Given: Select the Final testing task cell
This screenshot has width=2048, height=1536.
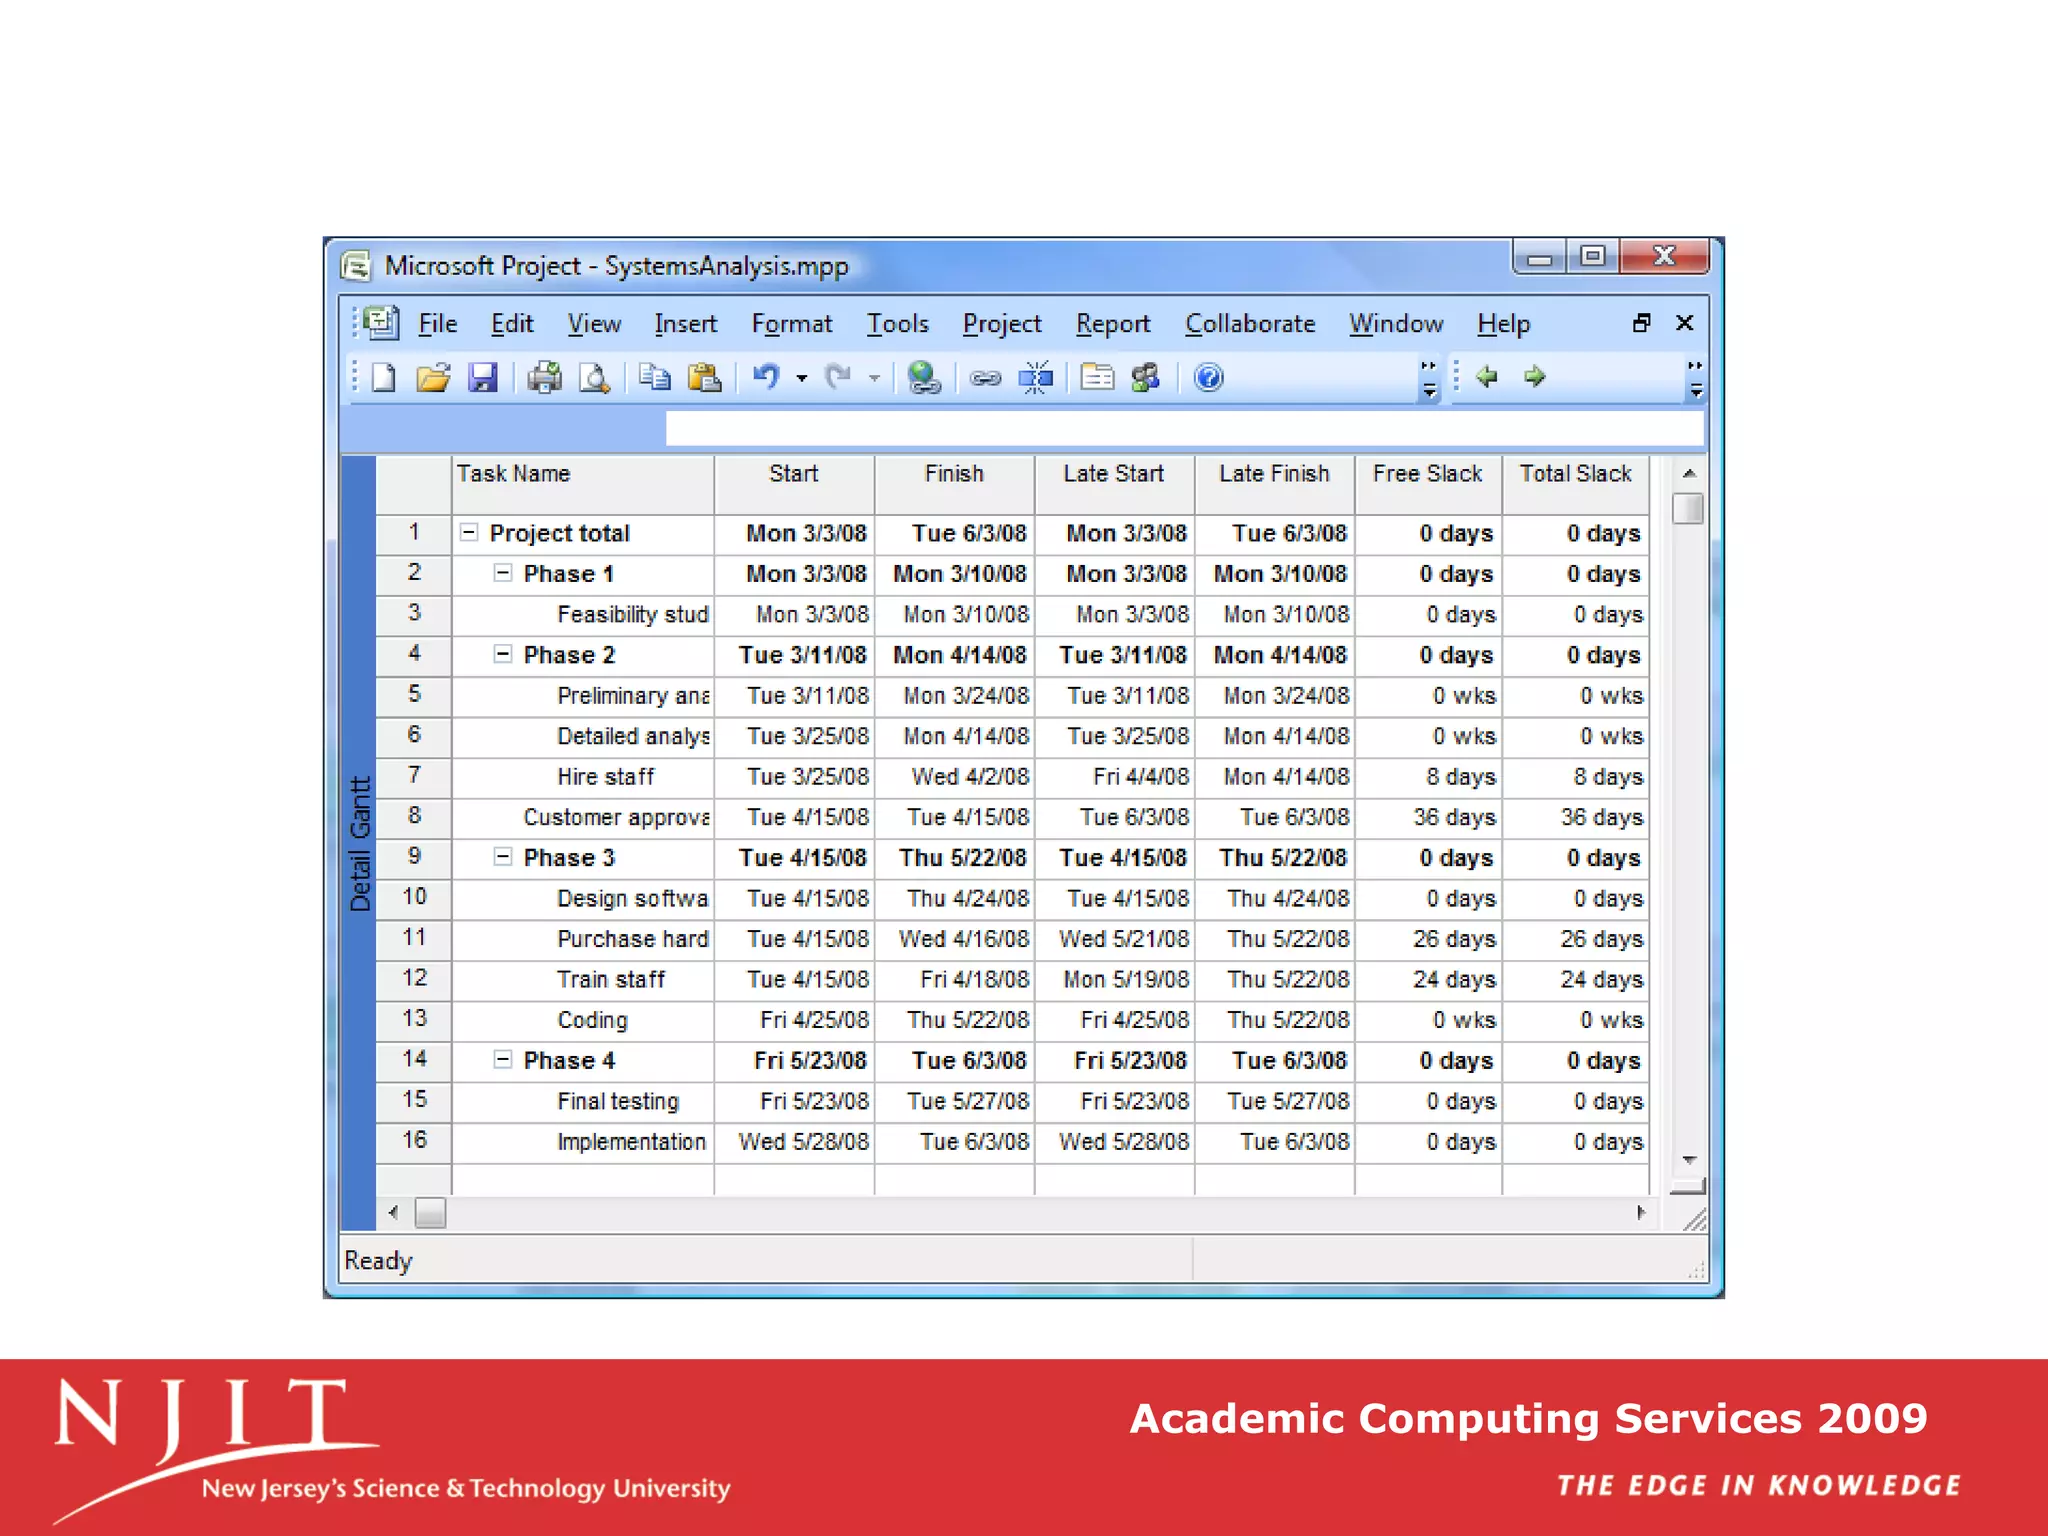Looking at the screenshot, I should point(583,1100).
